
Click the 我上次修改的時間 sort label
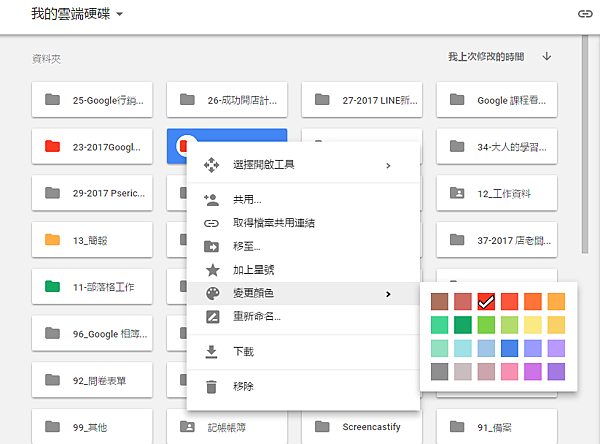click(x=486, y=57)
